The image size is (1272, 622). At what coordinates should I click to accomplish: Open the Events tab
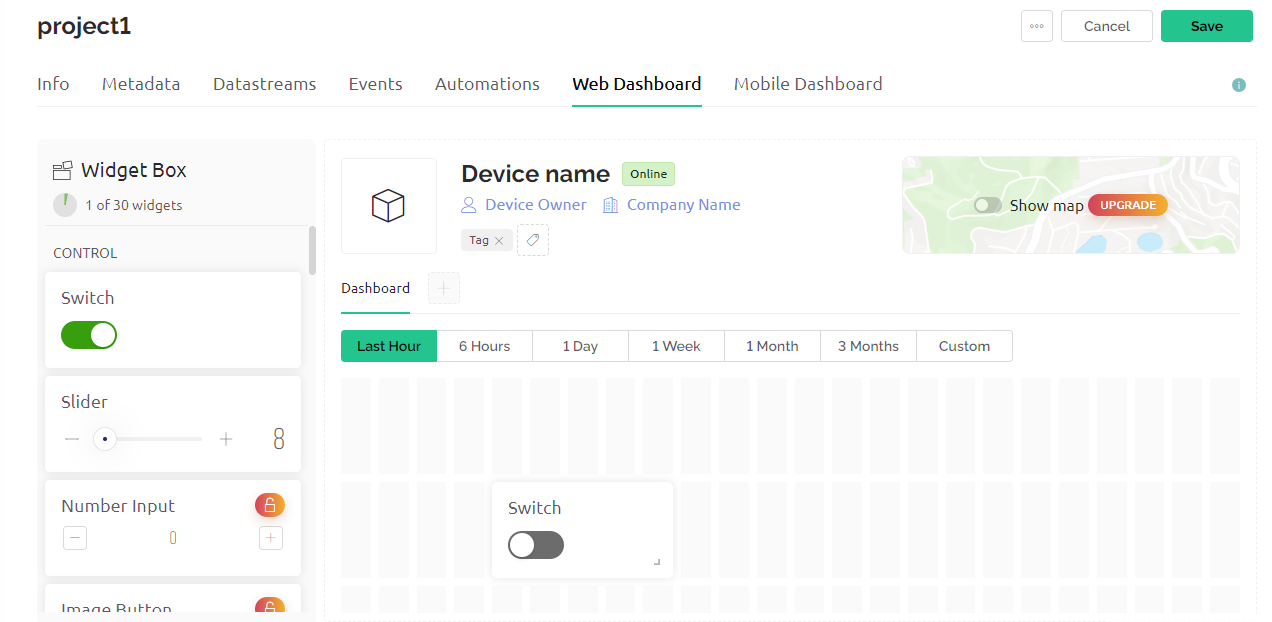376,84
